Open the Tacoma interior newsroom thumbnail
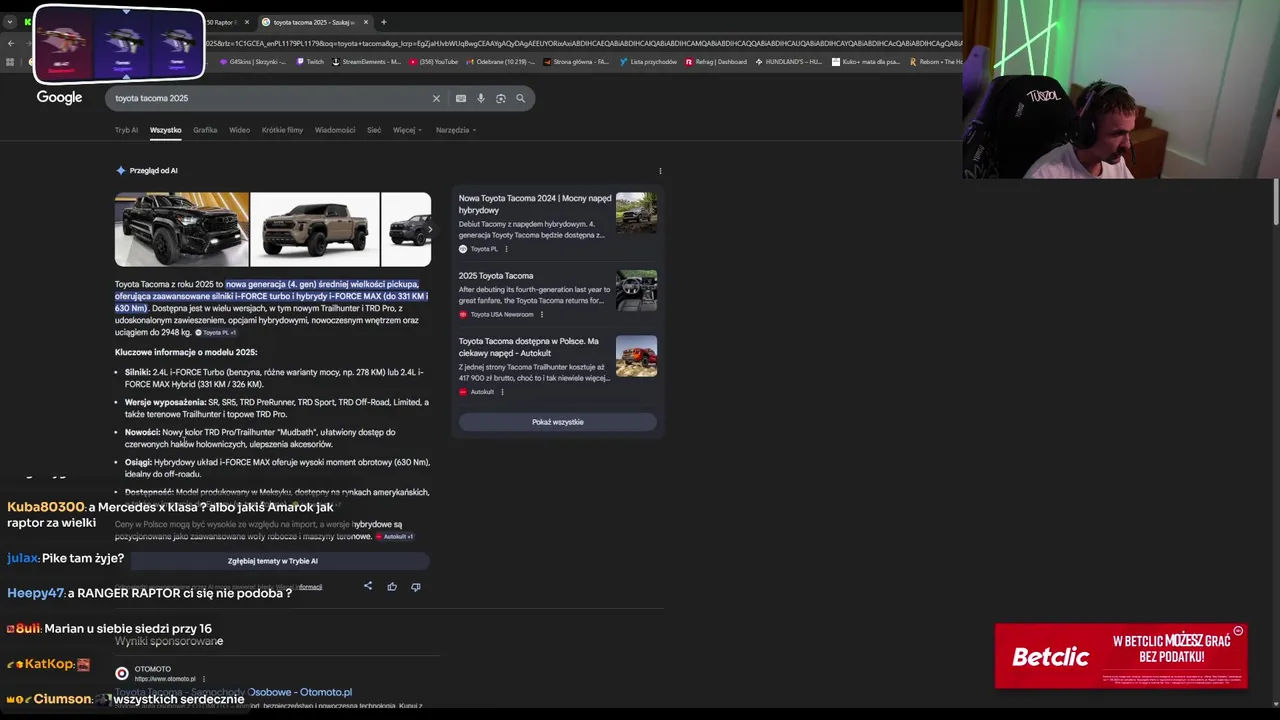The image size is (1280, 720). click(636, 291)
